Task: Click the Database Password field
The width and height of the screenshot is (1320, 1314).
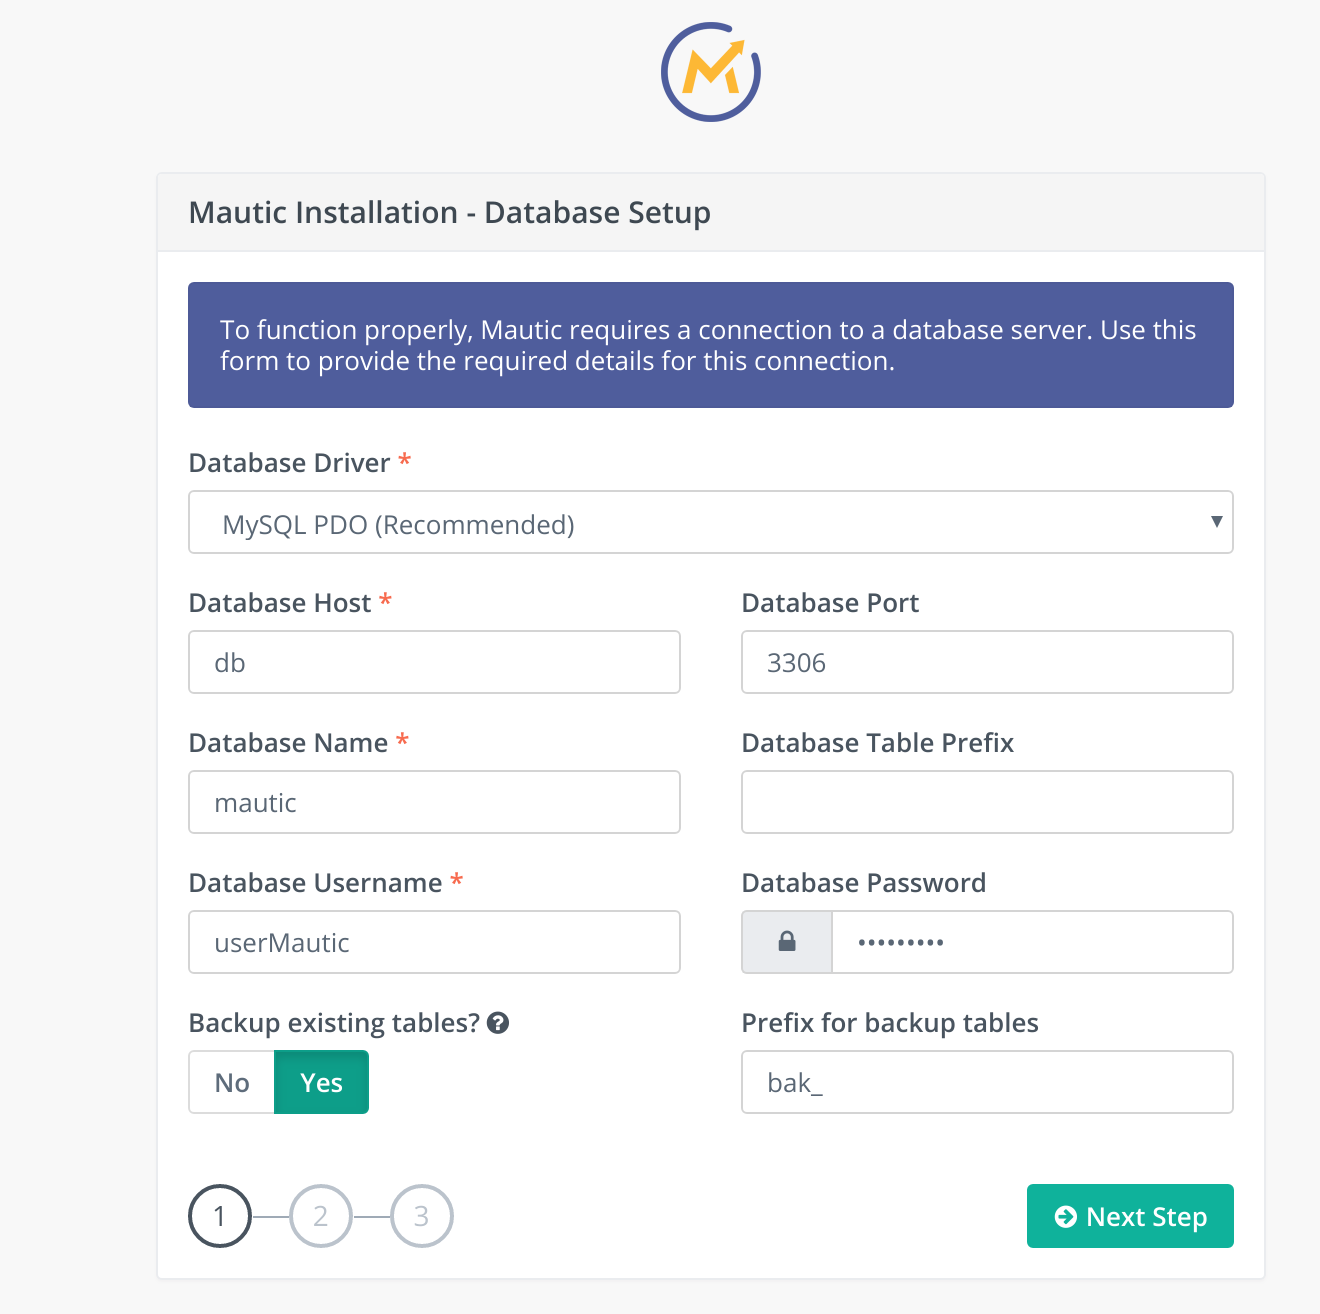Action: click(x=1032, y=942)
